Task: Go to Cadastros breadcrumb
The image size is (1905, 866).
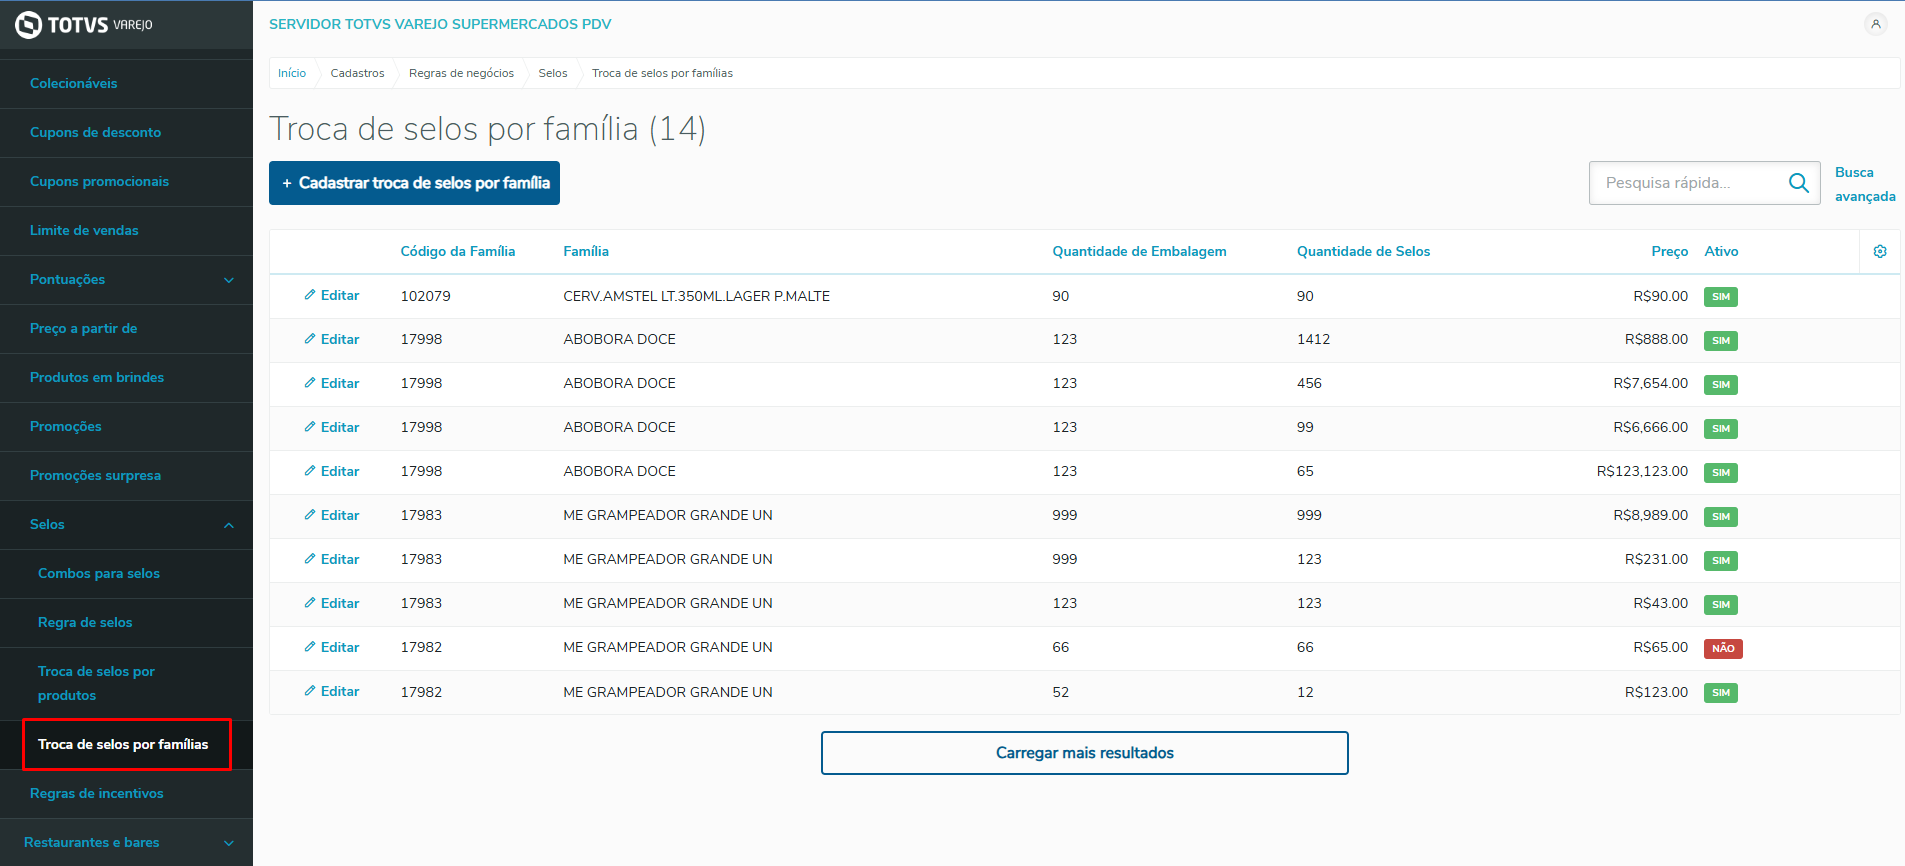Action: [x=358, y=73]
